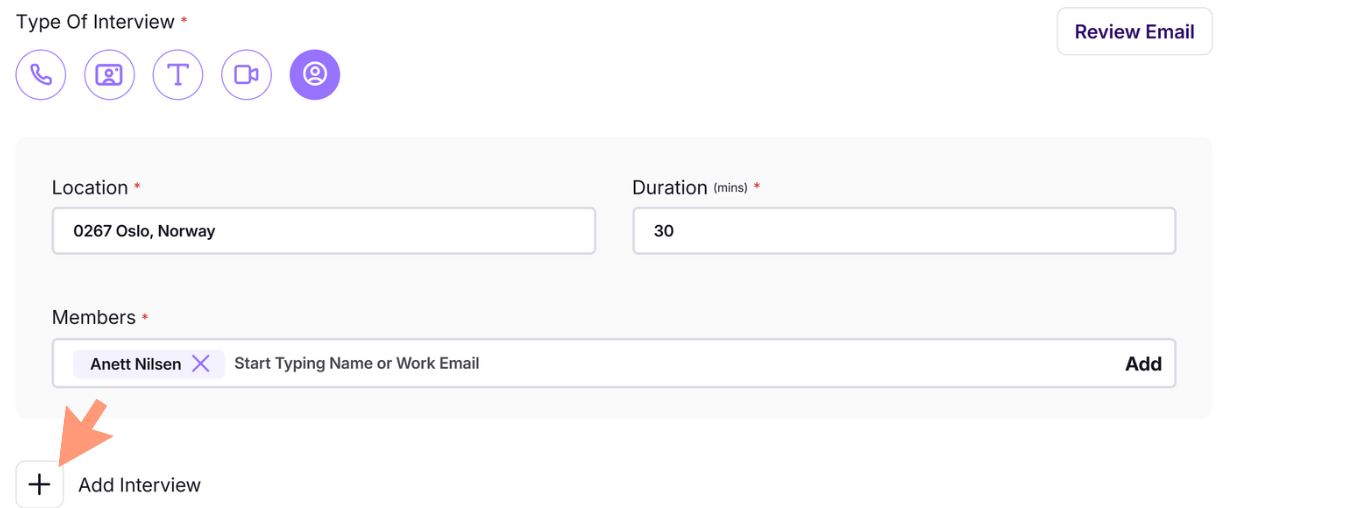This screenshot has height=508, width=1367.
Task: Click the orange arrow pointing at plus button
Action: pyautogui.click(x=86, y=432)
